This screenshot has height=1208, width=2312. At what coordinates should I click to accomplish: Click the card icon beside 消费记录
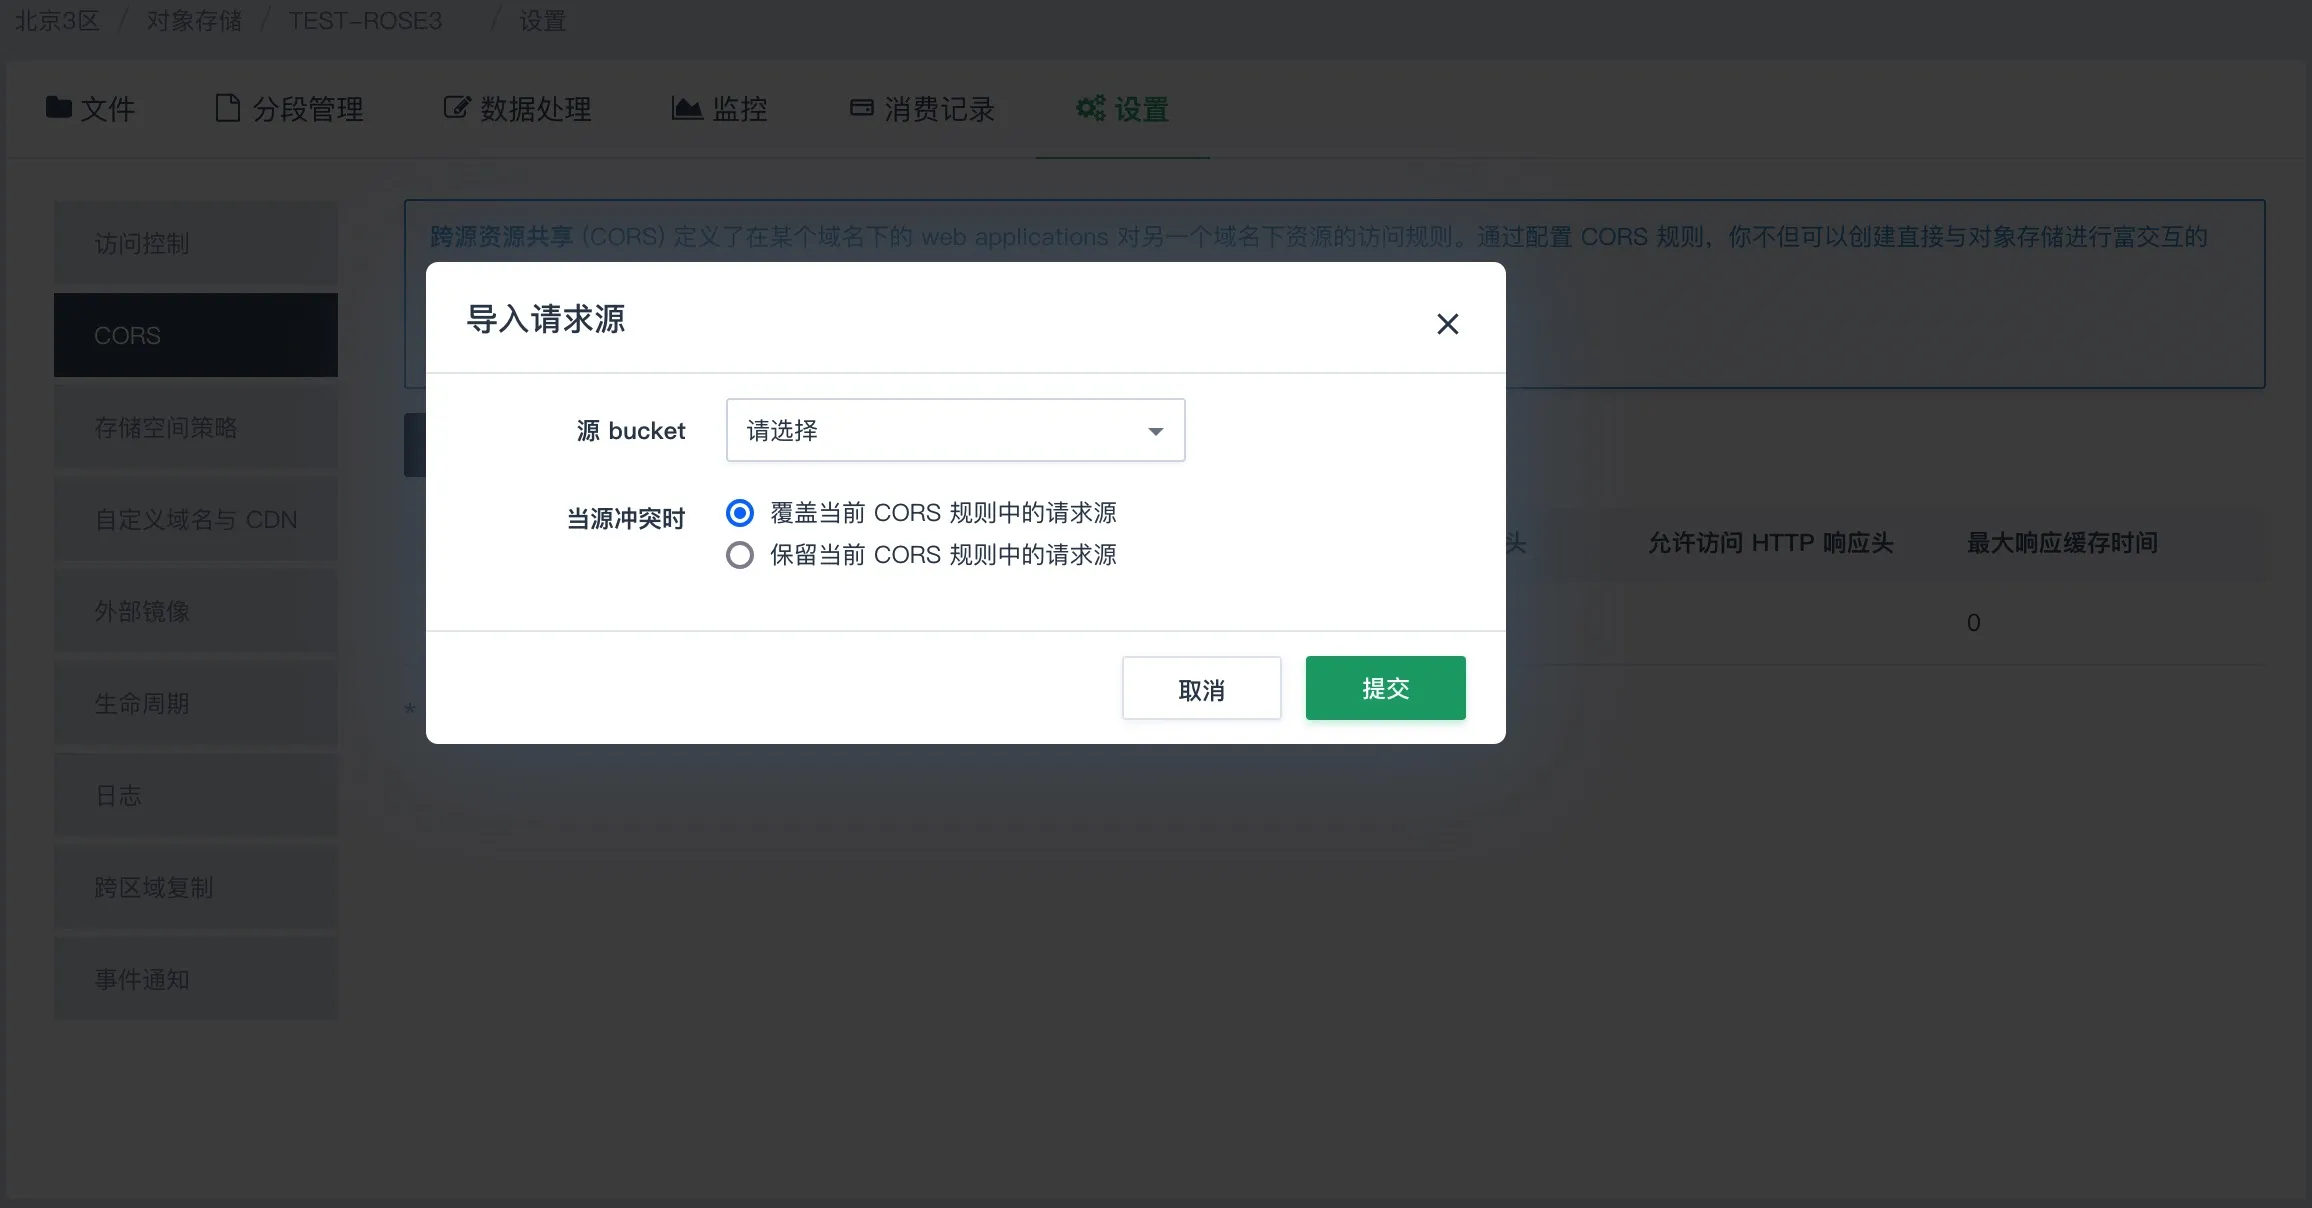(x=861, y=107)
